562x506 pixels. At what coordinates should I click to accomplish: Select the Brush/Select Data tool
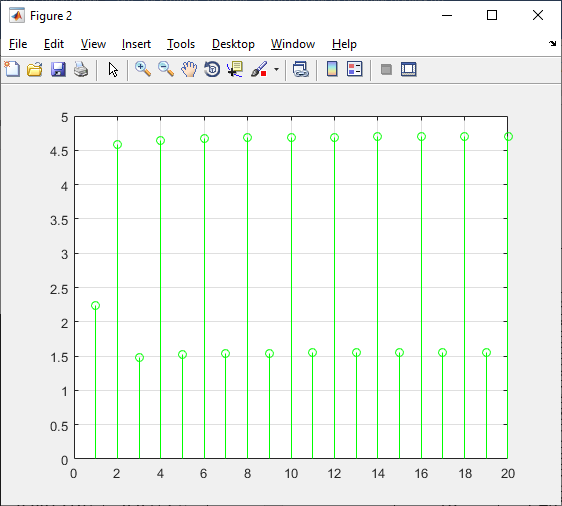coord(259,69)
